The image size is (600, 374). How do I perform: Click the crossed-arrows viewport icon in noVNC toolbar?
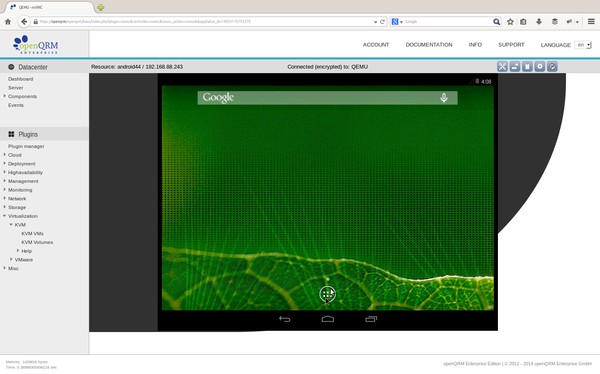pos(502,67)
